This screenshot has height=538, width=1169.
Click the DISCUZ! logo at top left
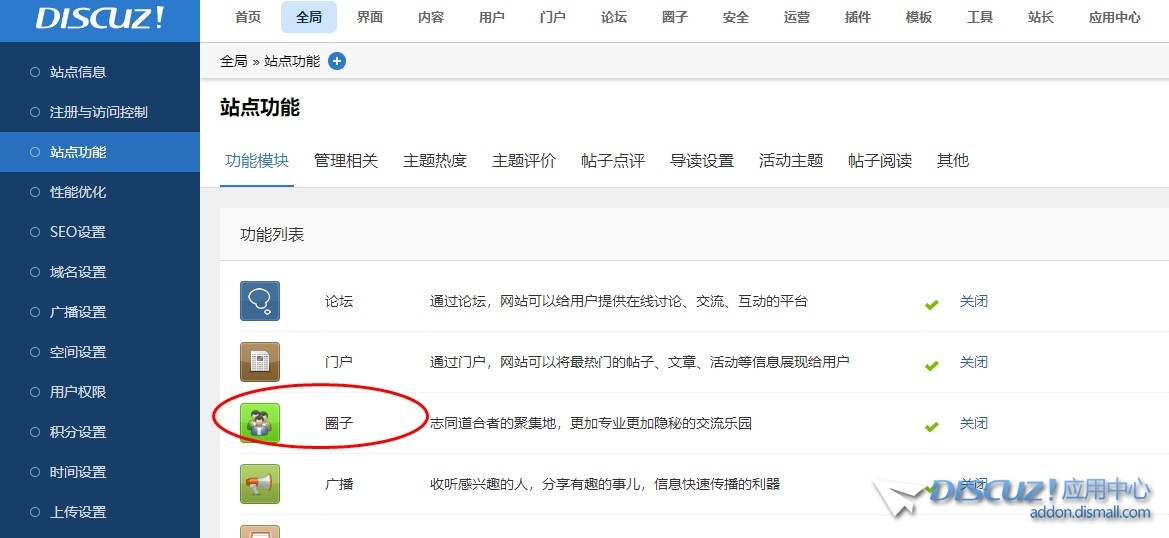tap(100, 19)
